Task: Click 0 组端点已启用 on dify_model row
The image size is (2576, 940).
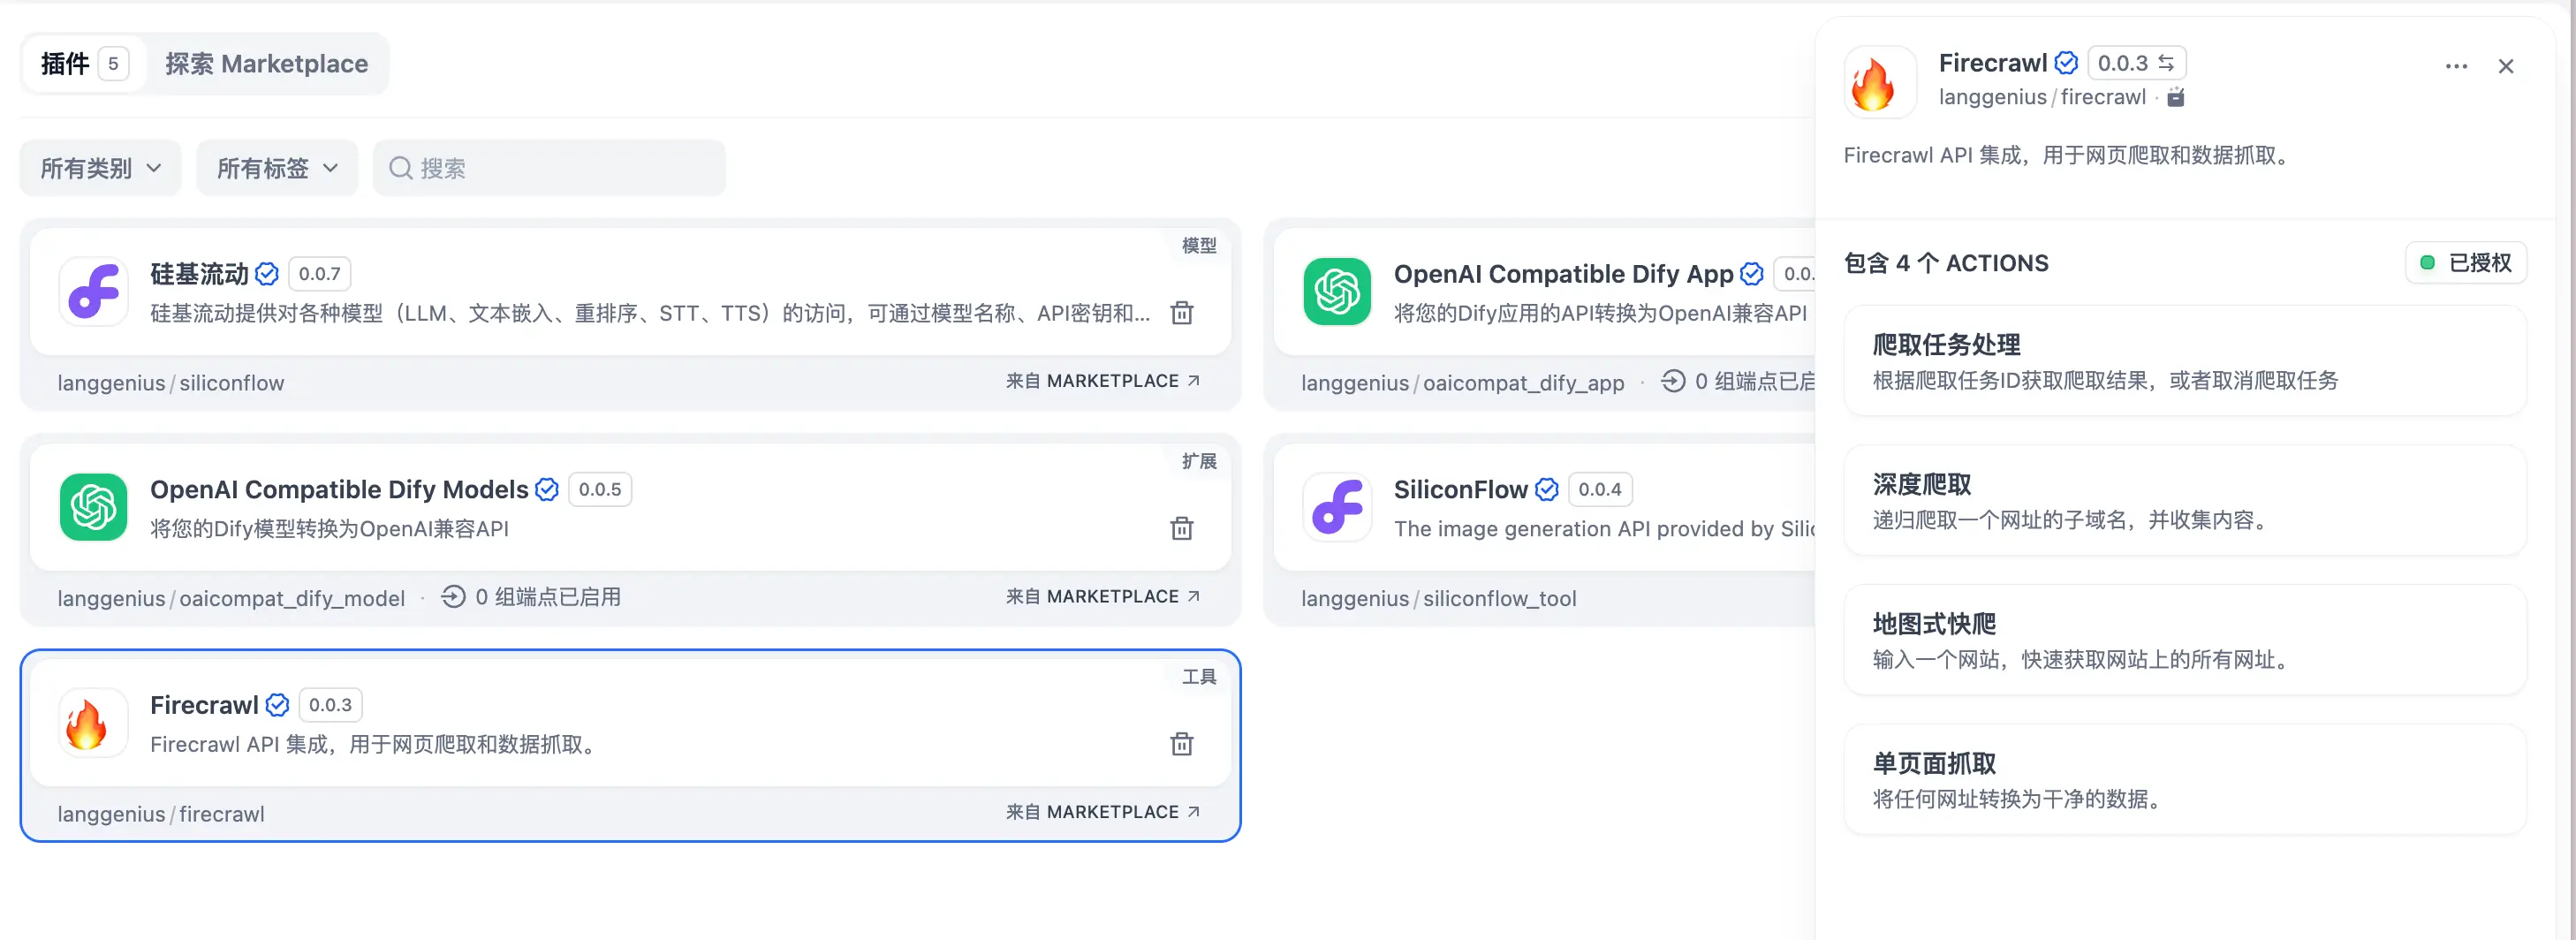Action: [x=548, y=597]
